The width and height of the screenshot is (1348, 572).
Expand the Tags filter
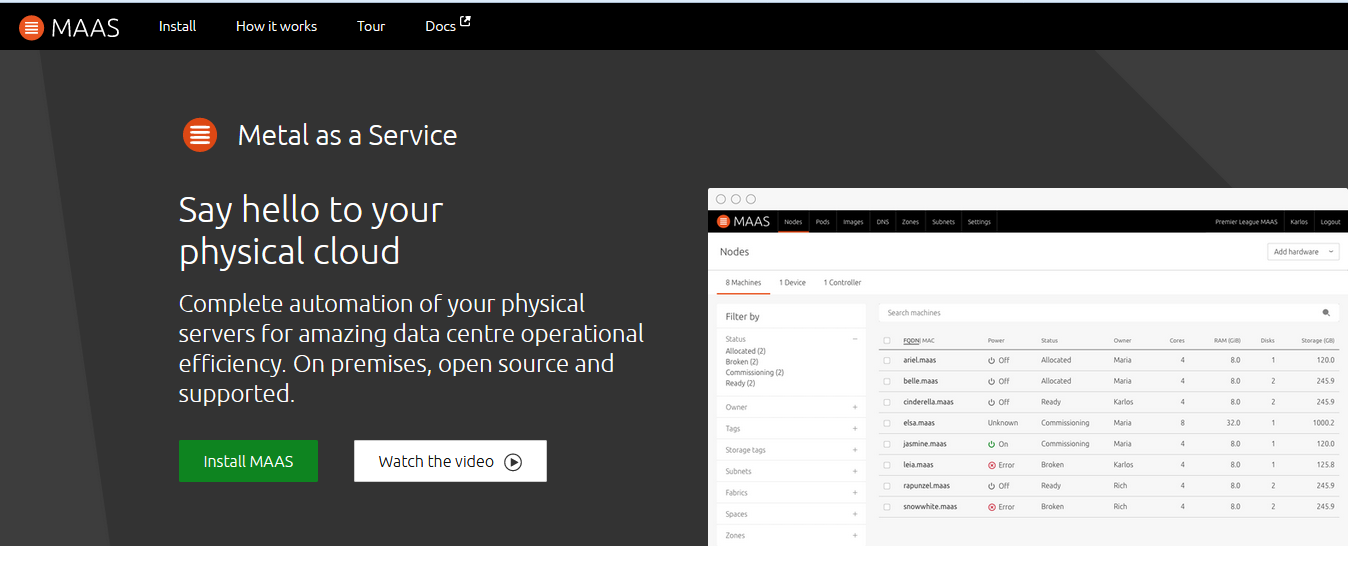(855, 429)
